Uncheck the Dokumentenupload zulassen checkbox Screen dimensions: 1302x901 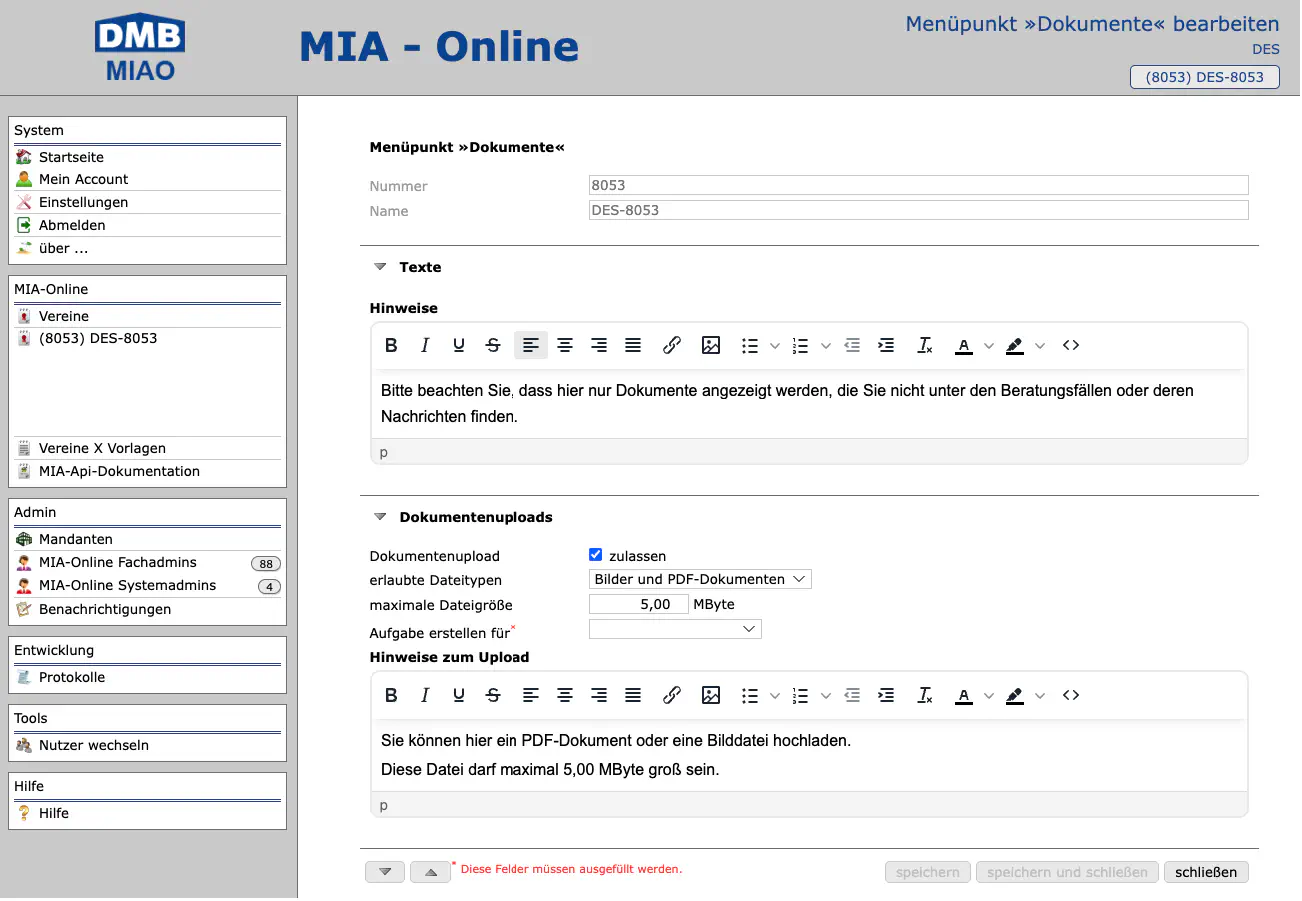pos(596,555)
